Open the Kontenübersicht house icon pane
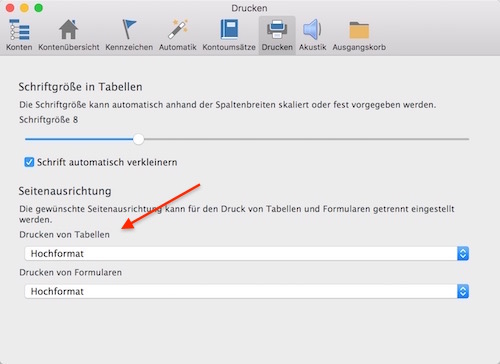 click(69, 36)
